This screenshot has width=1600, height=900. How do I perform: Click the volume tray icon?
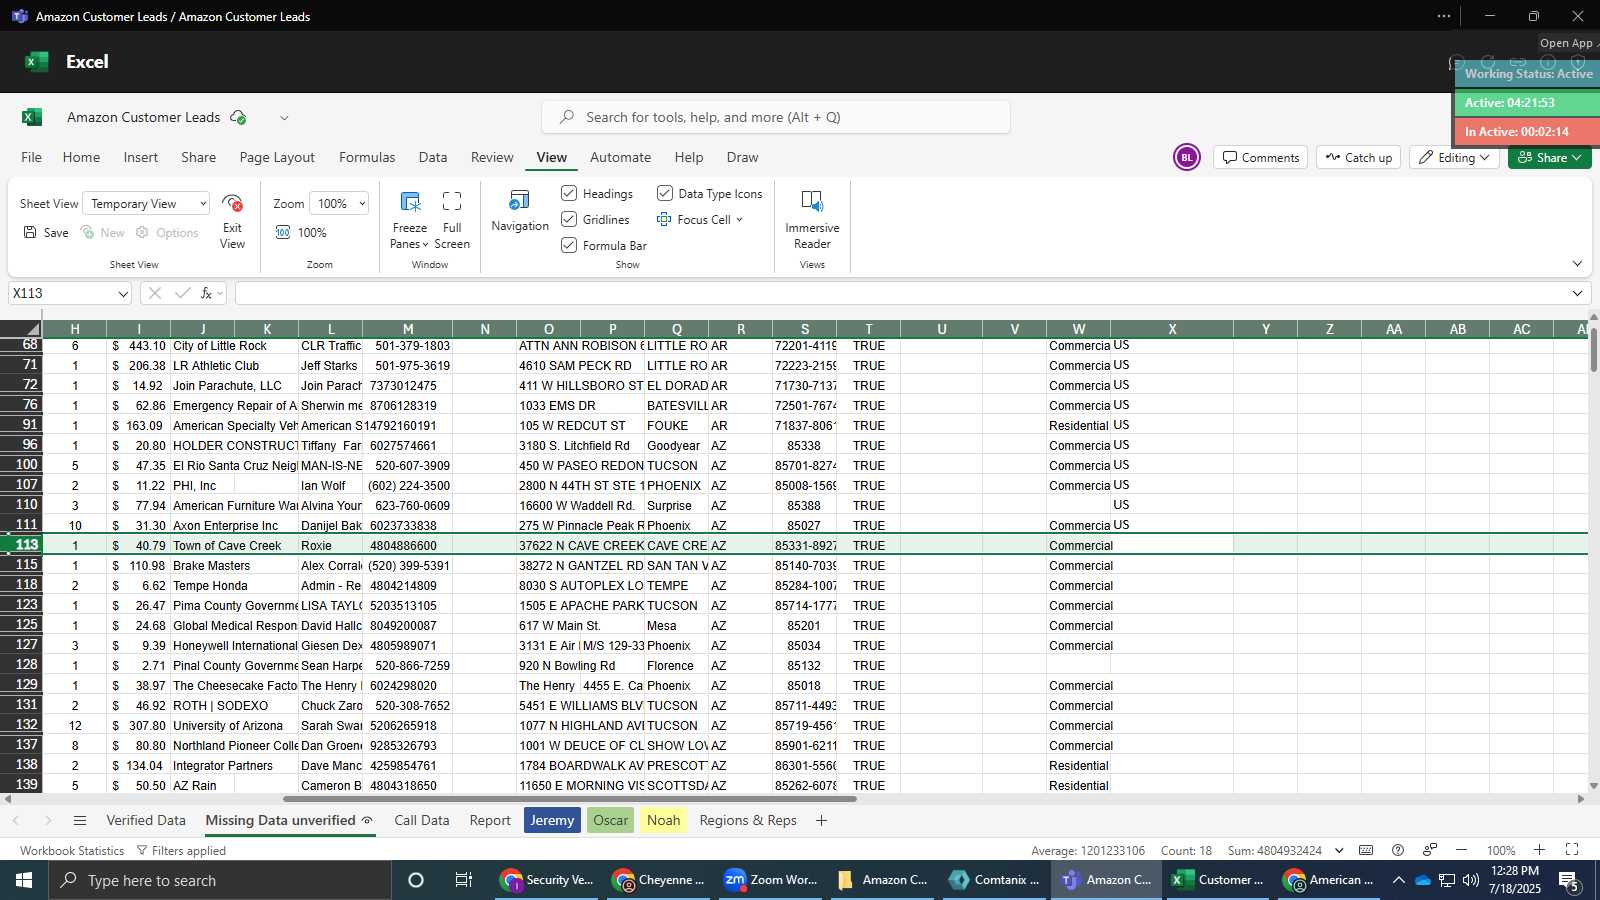pos(1470,880)
